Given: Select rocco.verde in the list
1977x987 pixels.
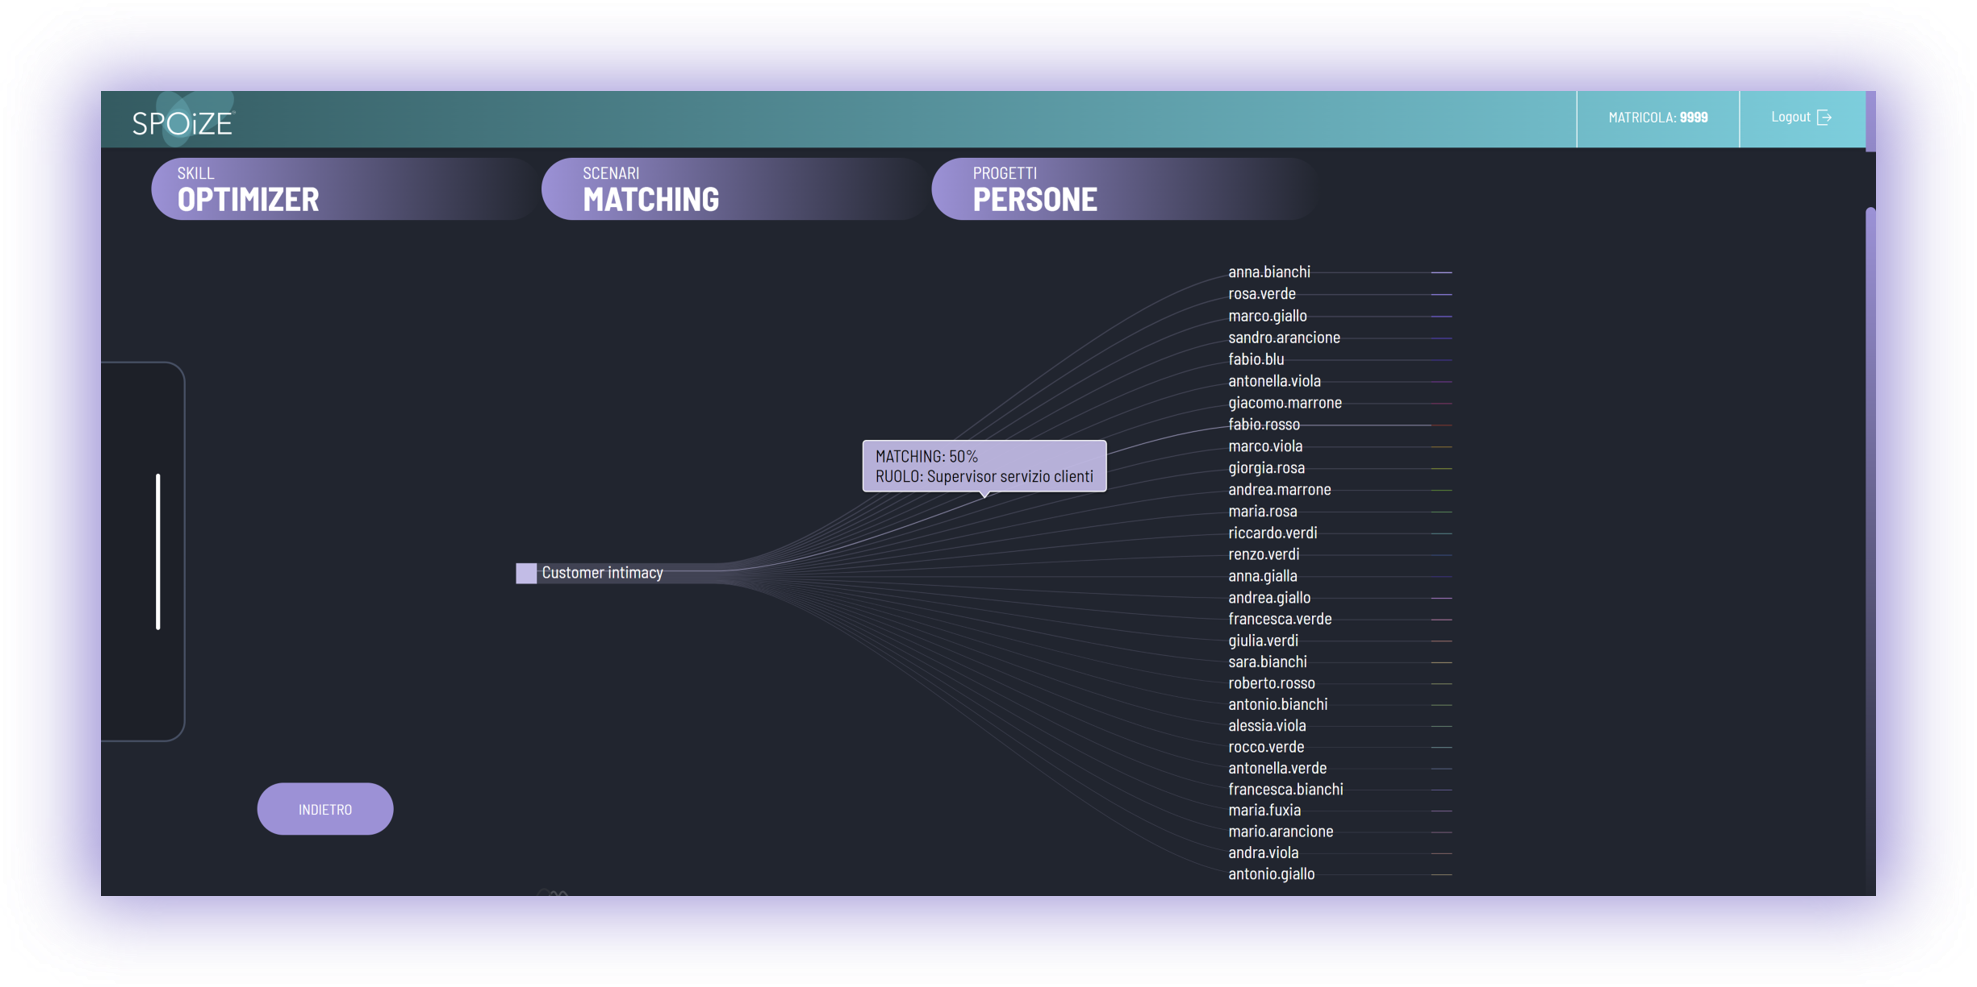Looking at the screenshot, I should coord(1266,747).
